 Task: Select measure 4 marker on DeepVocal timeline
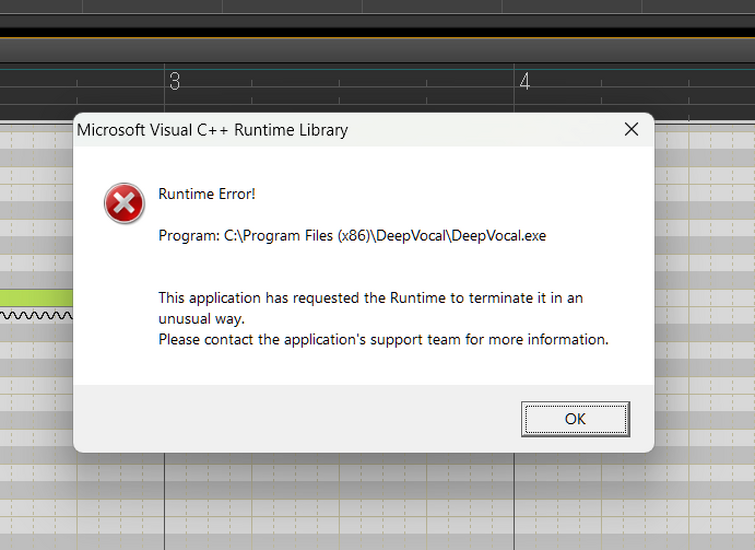pos(525,81)
